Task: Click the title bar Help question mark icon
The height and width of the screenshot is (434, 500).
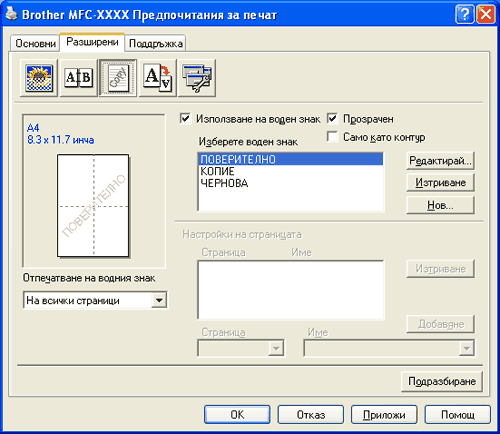Action: tap(464, 15)
